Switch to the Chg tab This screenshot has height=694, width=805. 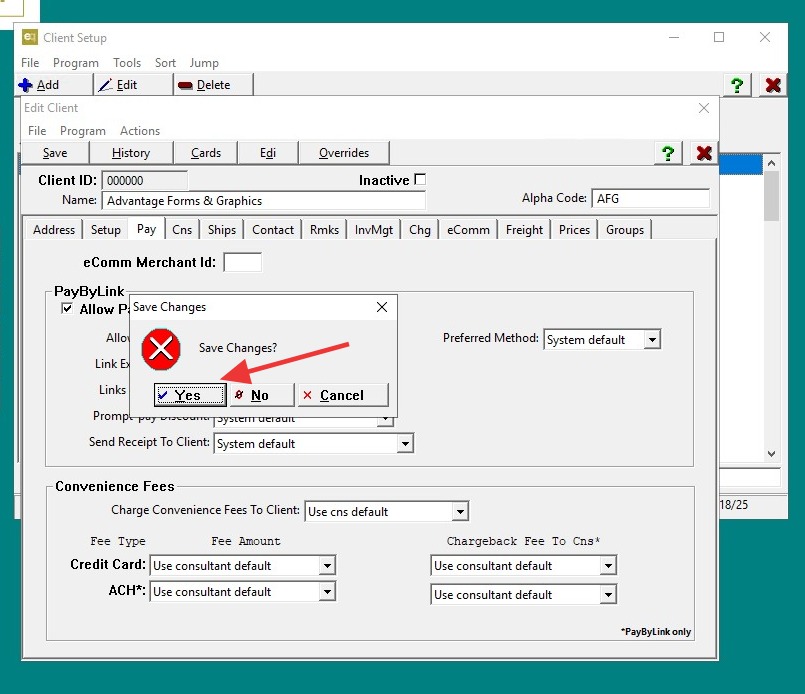click(x=420, y=229)
